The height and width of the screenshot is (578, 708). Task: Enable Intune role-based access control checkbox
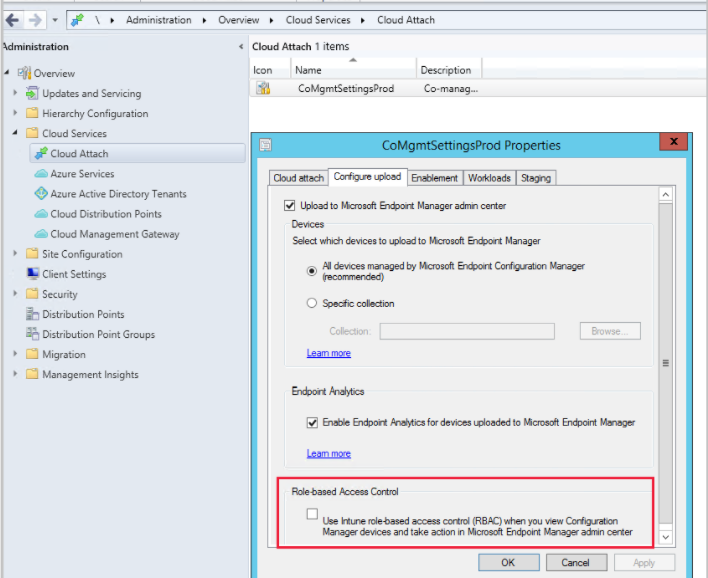tap(312, 514)
